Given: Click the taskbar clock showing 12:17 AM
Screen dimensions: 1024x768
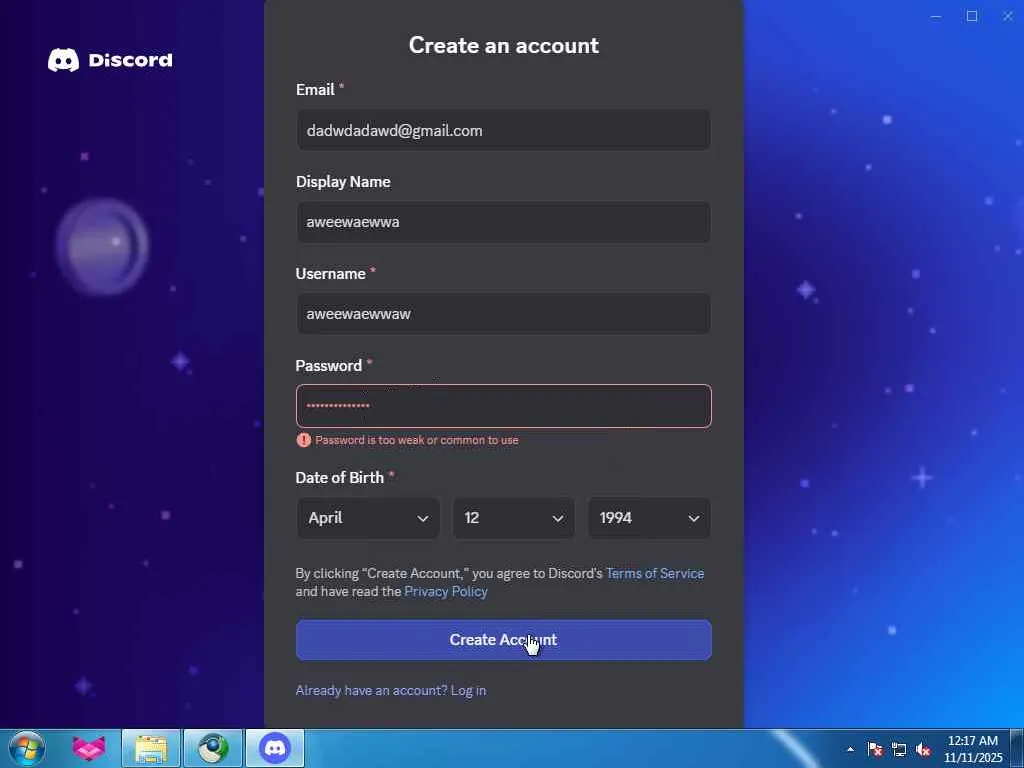Looking at the screenshot, I should tap(973, 749).
